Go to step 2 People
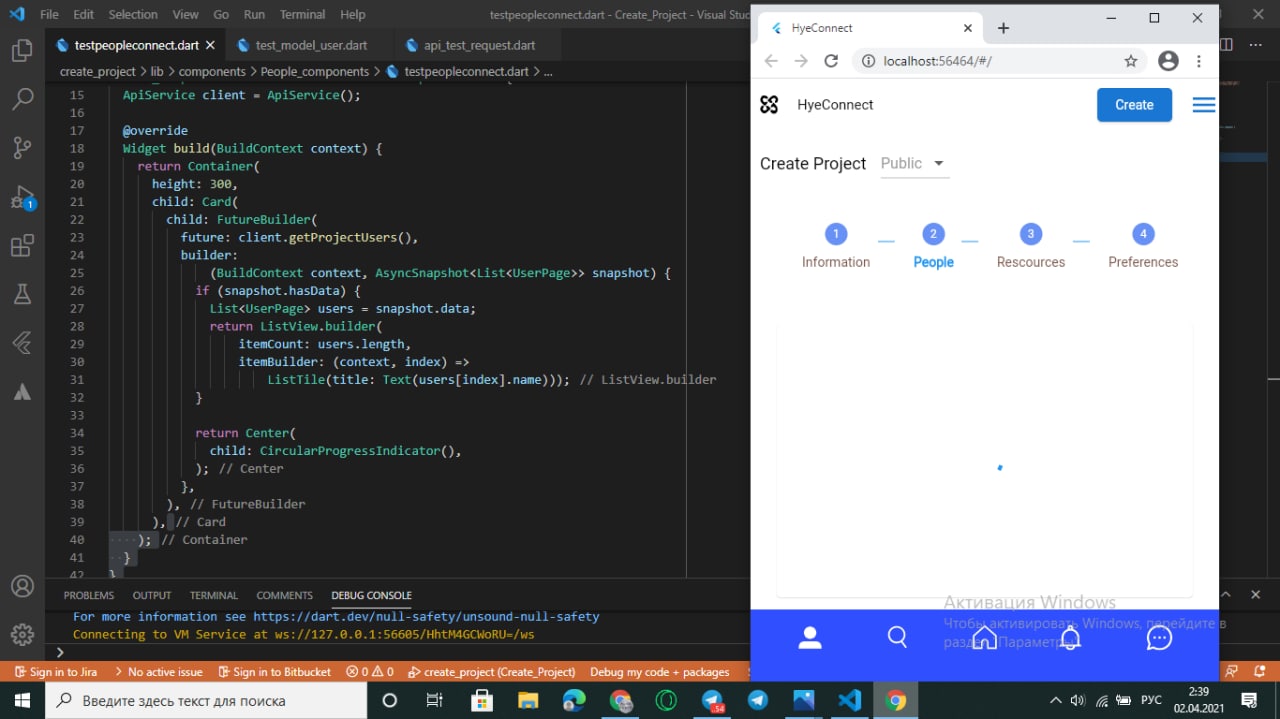Screen dimensions: 1280x719 [x=933, y=246]
